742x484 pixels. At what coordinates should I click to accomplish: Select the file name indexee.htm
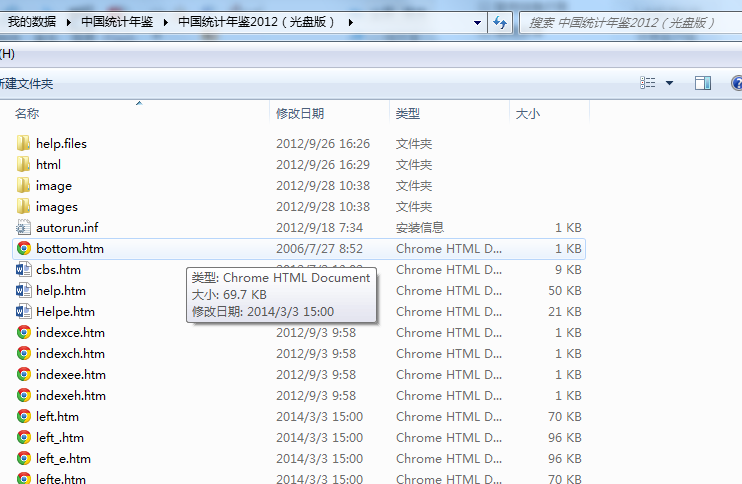(71, 374)
